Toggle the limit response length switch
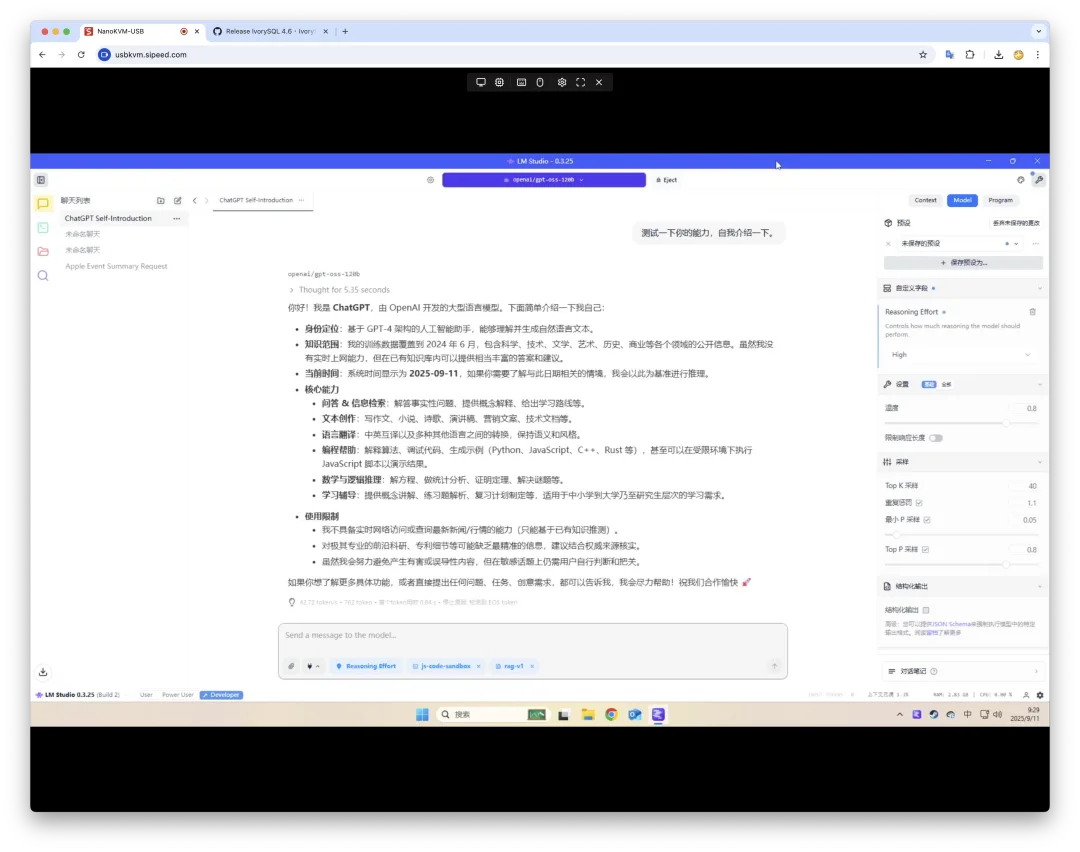The width and height of the screenshot is (1080, 852). pyautogui.click(x=935, y=438)
